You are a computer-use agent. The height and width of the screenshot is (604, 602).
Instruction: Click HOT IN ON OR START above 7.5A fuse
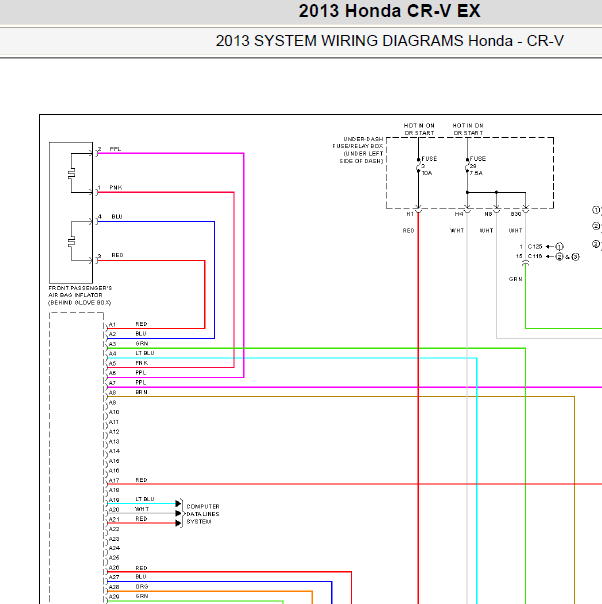pos(468,129)
